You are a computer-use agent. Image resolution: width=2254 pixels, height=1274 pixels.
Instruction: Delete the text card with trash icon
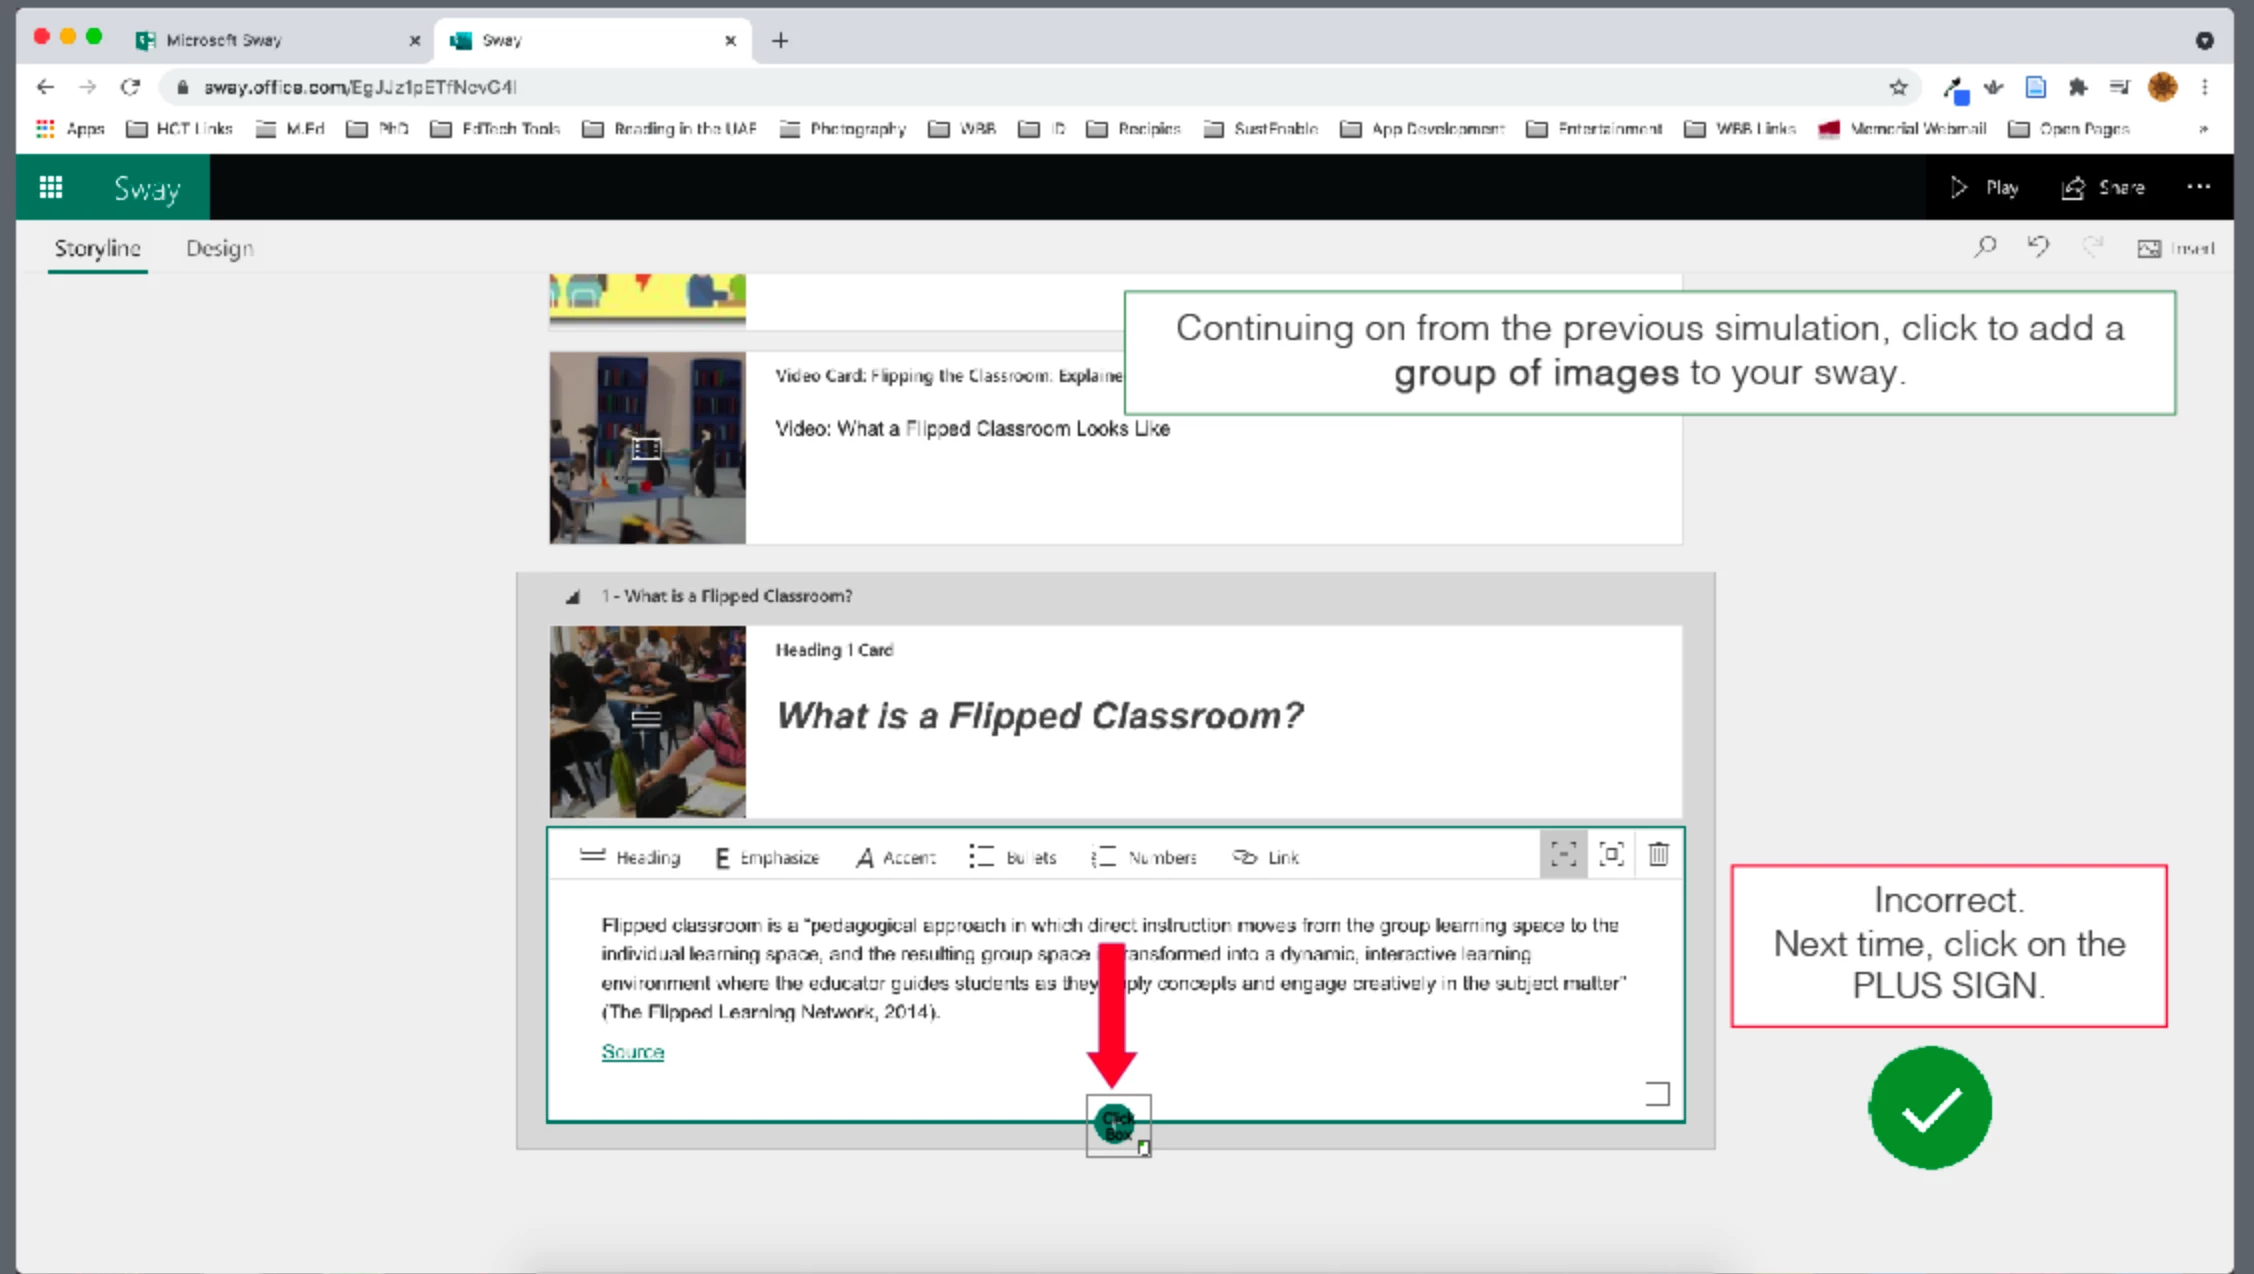pyautogui.click(x=1658, y=855)
